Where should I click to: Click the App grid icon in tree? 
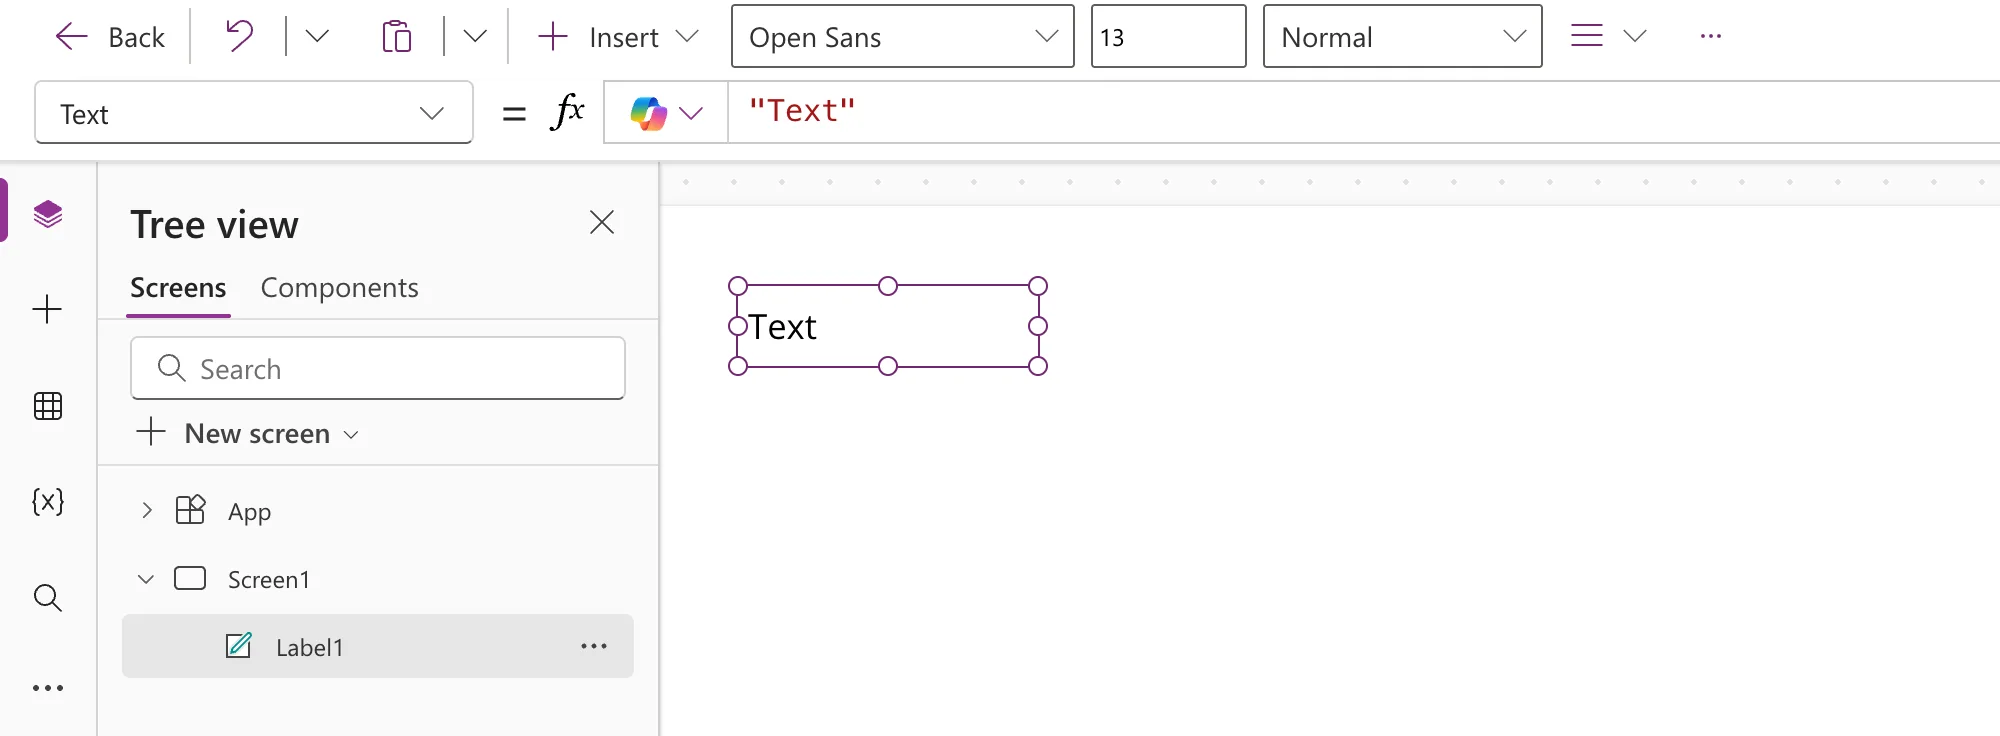tap(190, 510)
